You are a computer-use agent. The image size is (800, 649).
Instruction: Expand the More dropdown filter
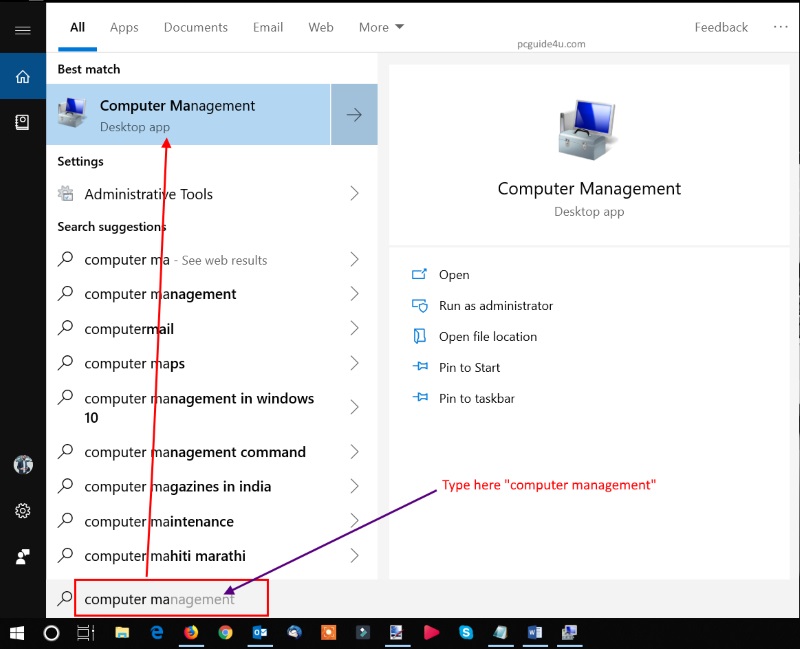pyautogui.click(x=381, y=27)
